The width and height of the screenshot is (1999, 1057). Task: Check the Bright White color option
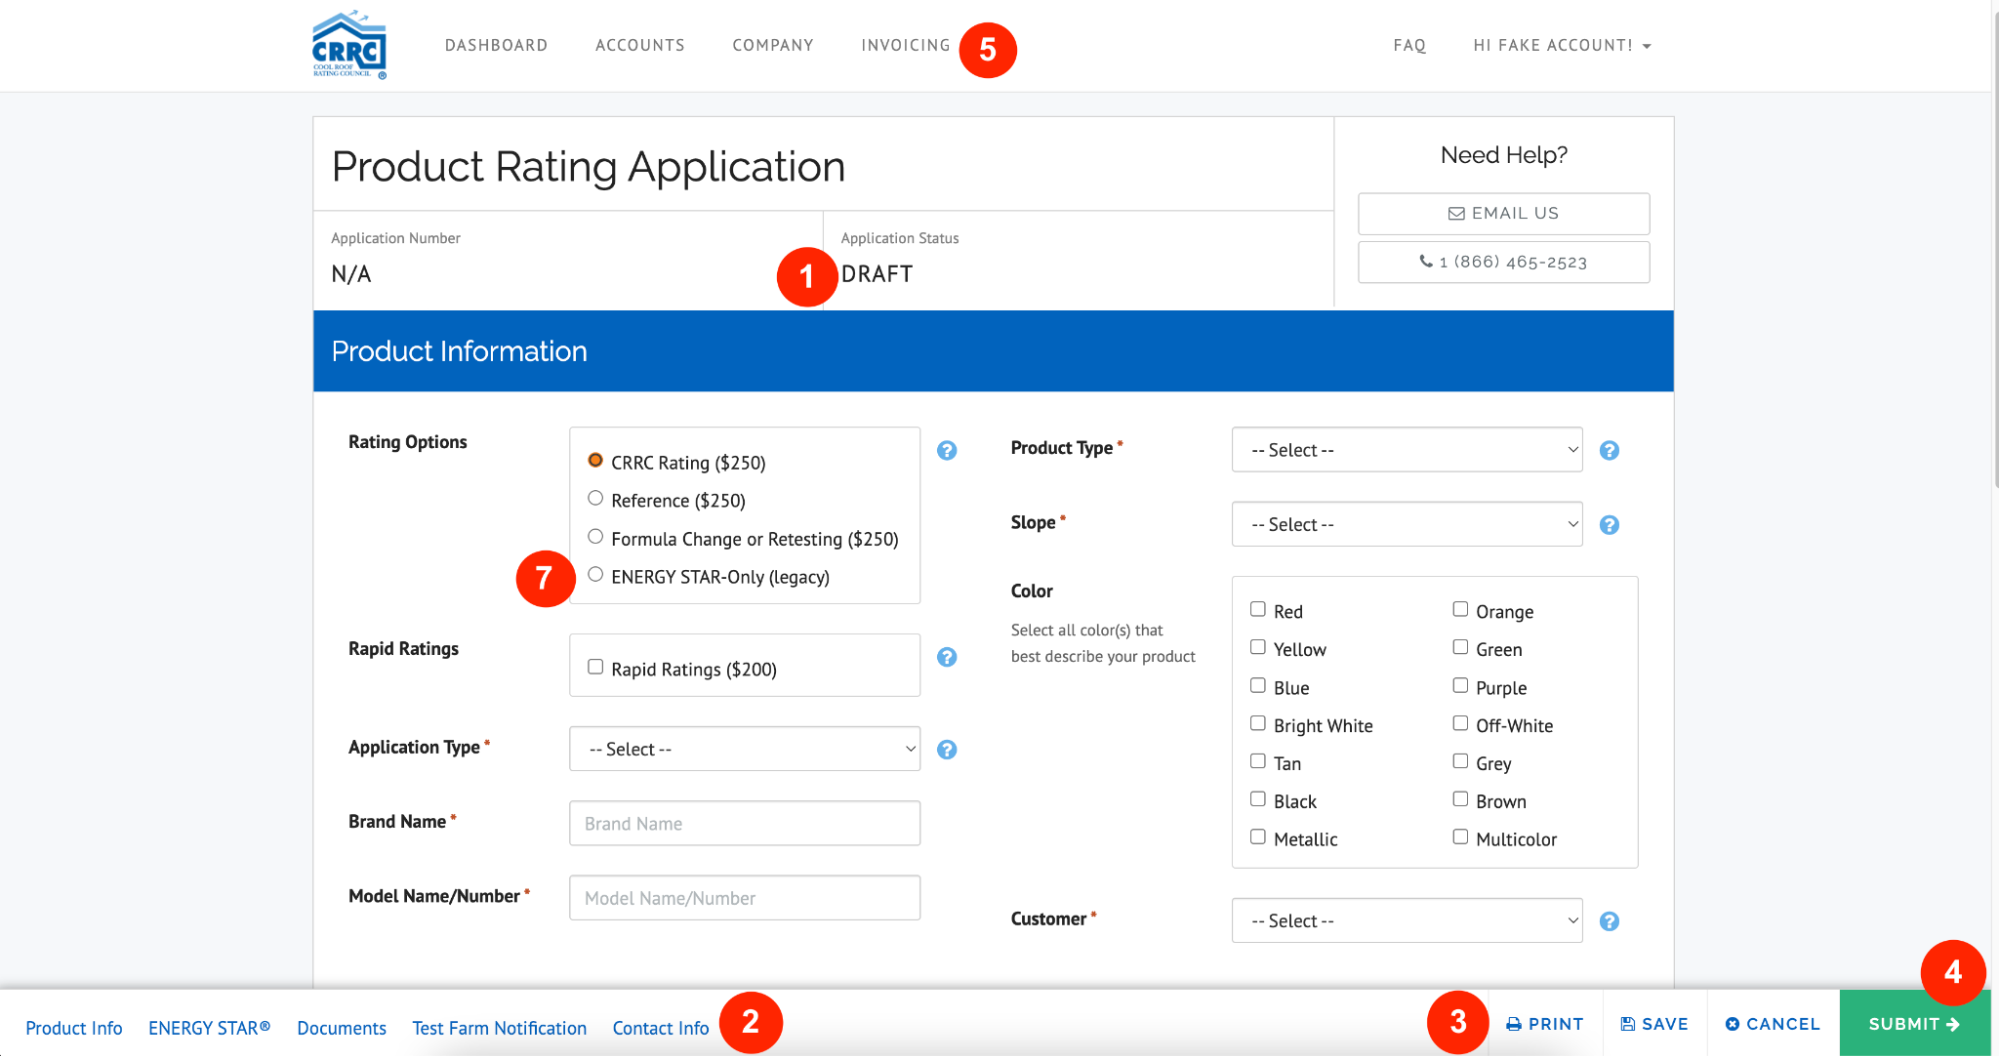click(1257, 722)
